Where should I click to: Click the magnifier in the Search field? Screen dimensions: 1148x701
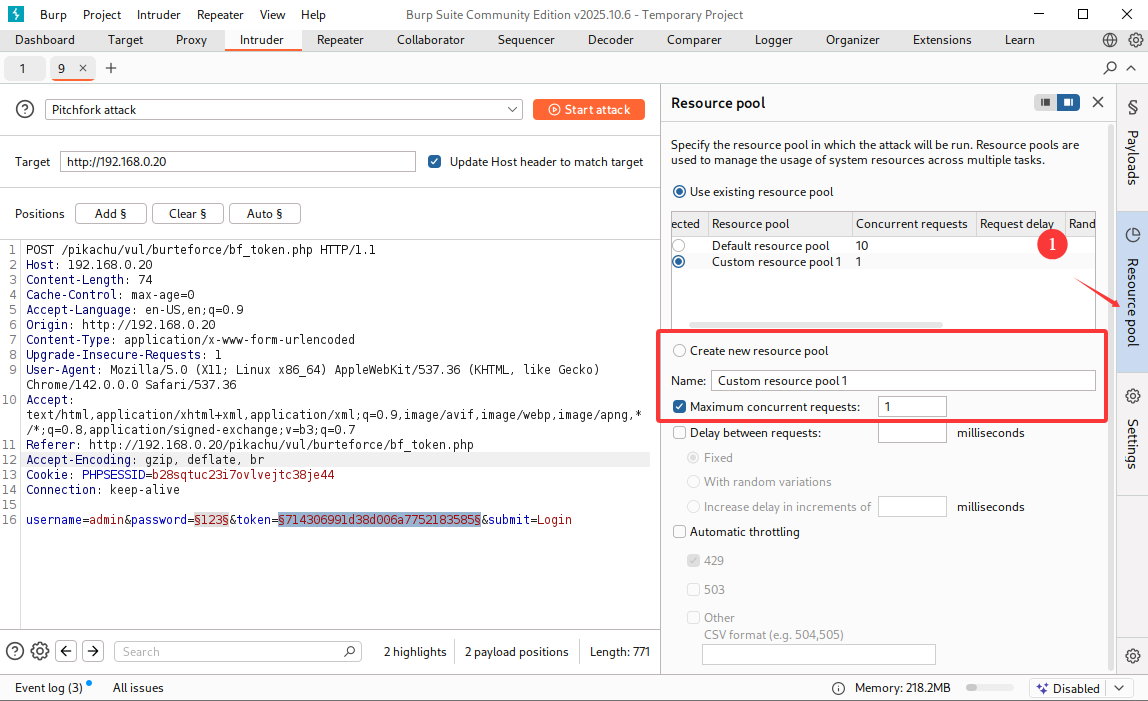point(350,651)
